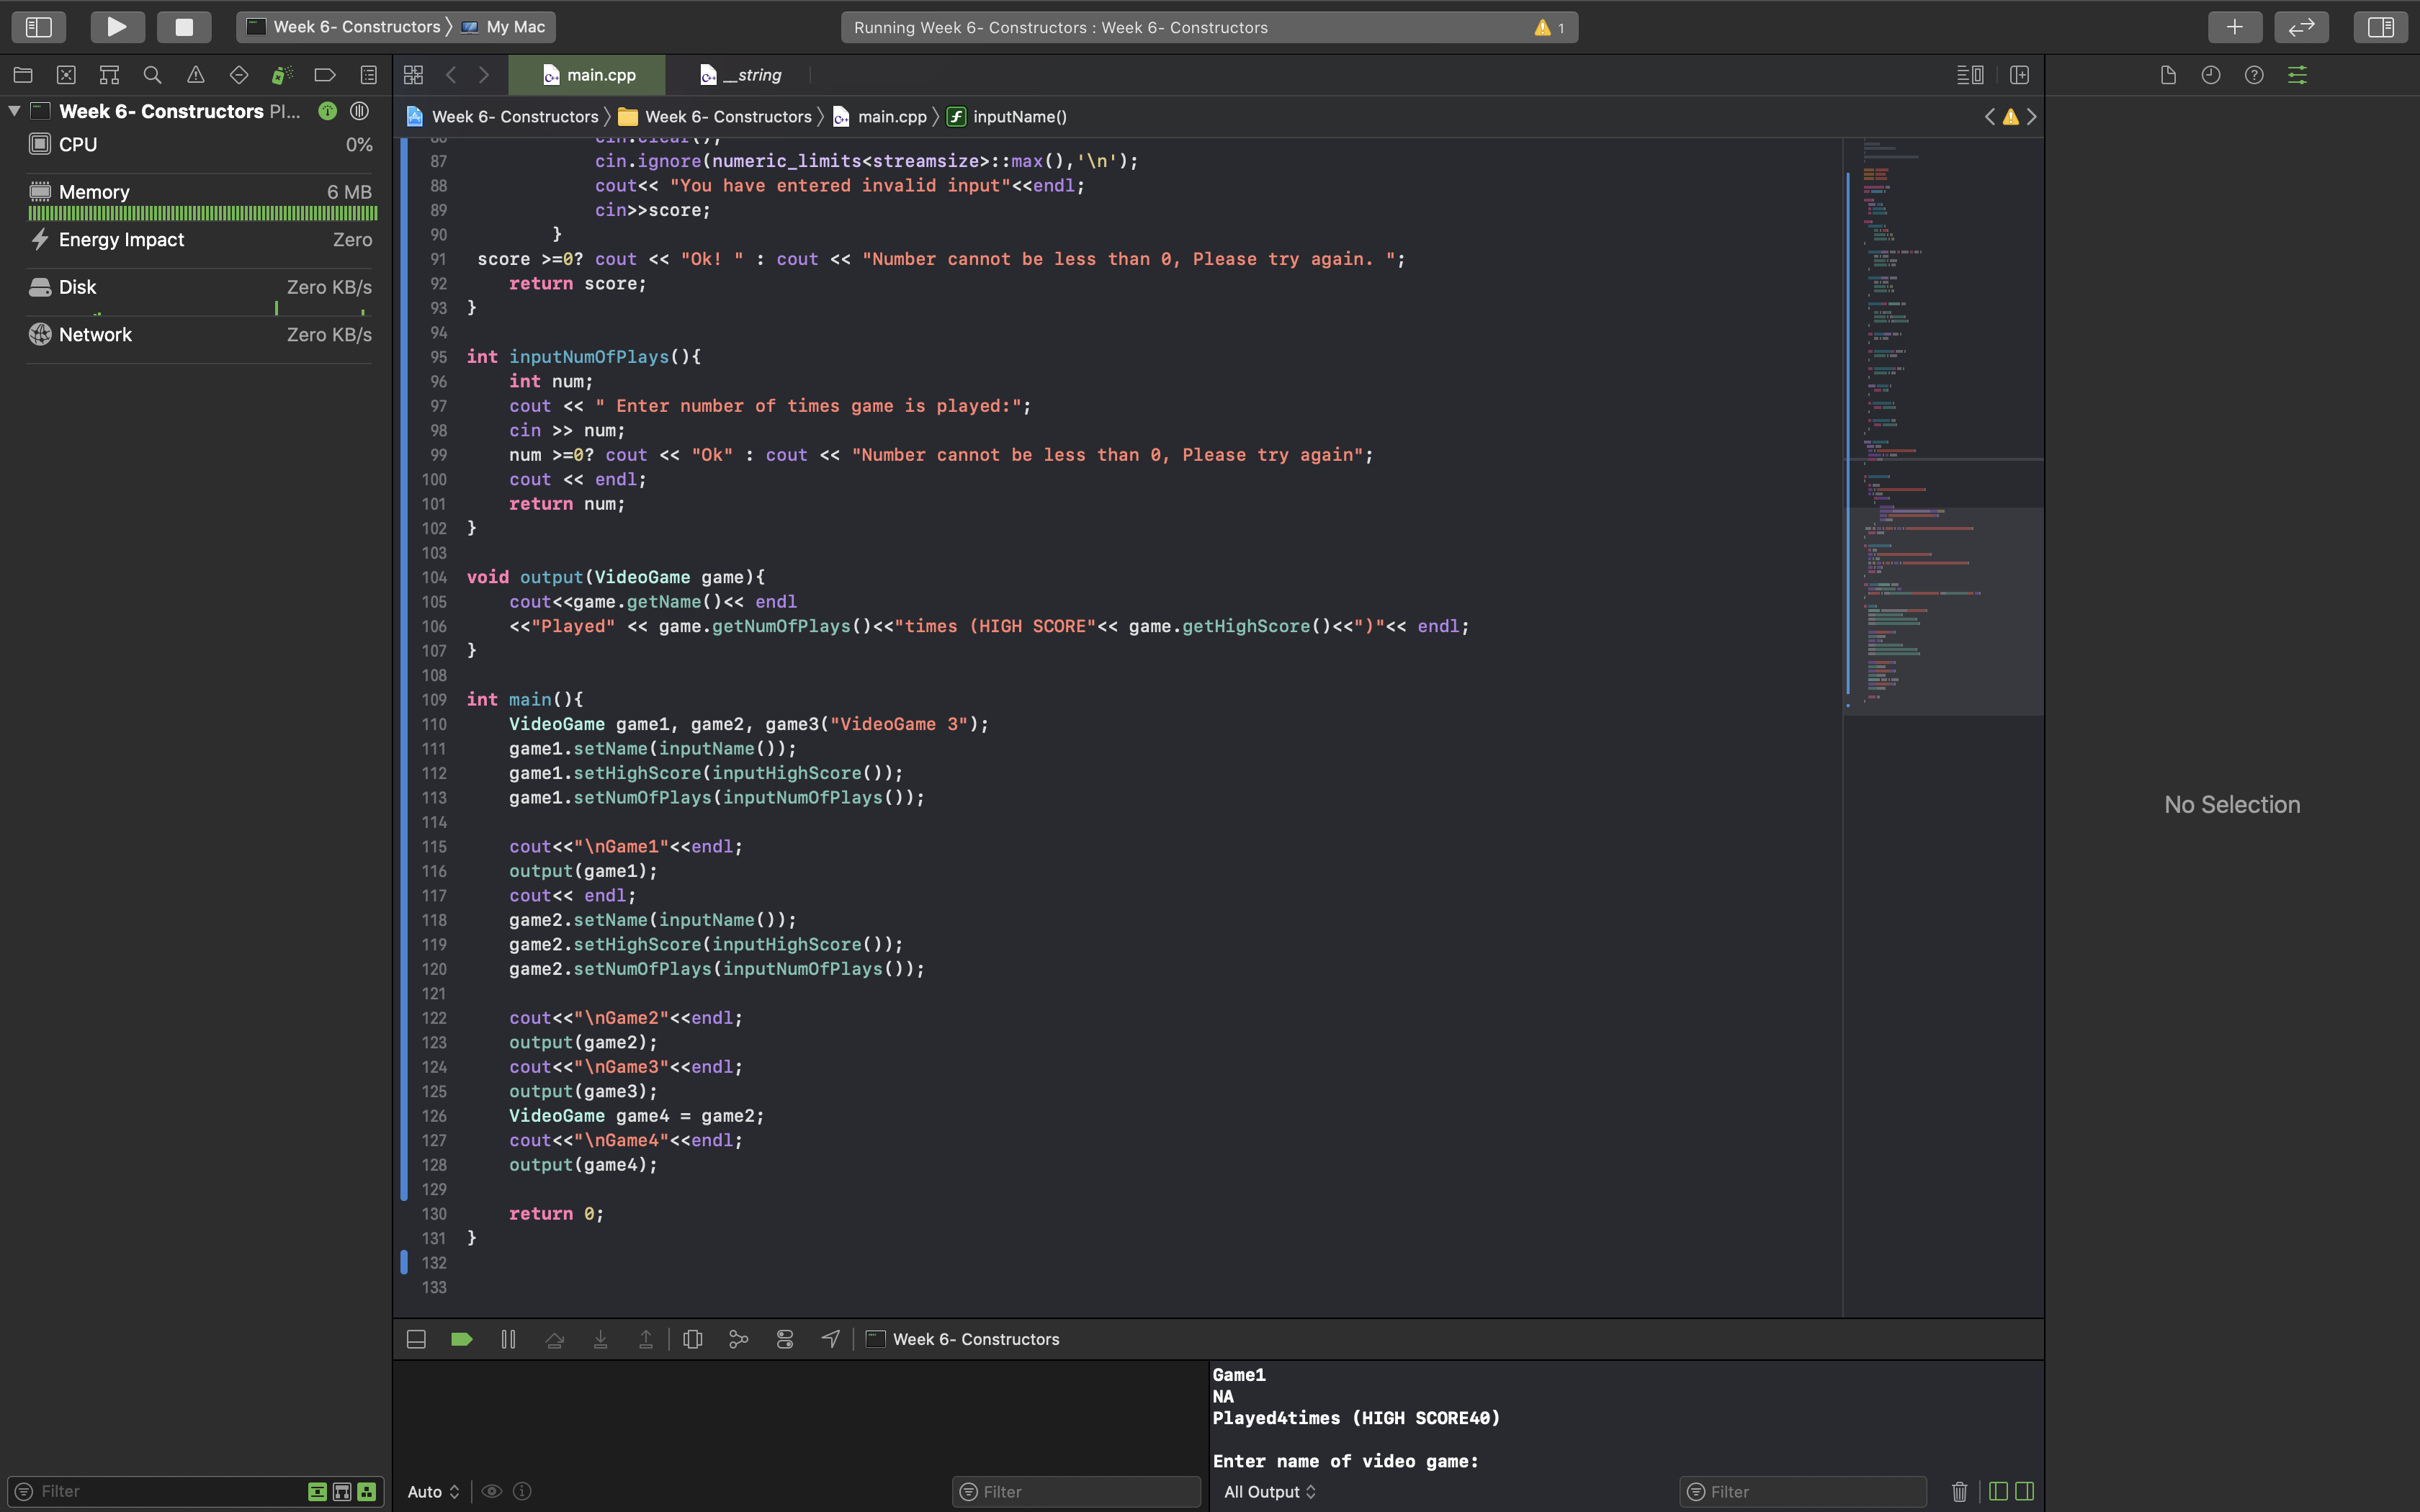2420x1512 pixels.
Task: Open the Find navigator (magnifying glass)
Action: point(152,74)
